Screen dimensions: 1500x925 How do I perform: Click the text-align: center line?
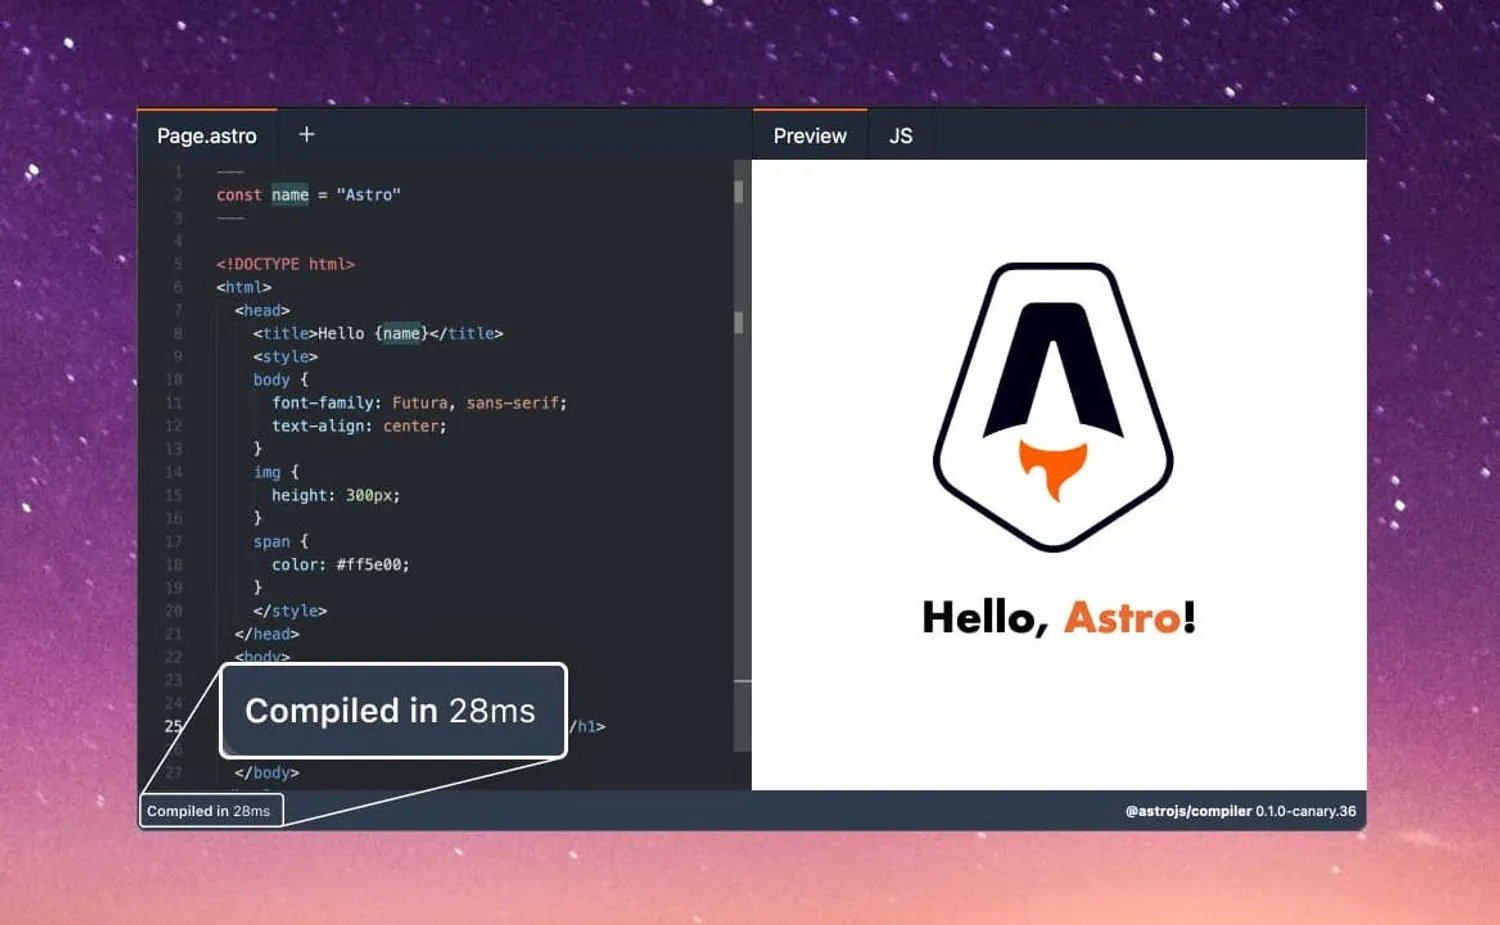tap(359, 426)
